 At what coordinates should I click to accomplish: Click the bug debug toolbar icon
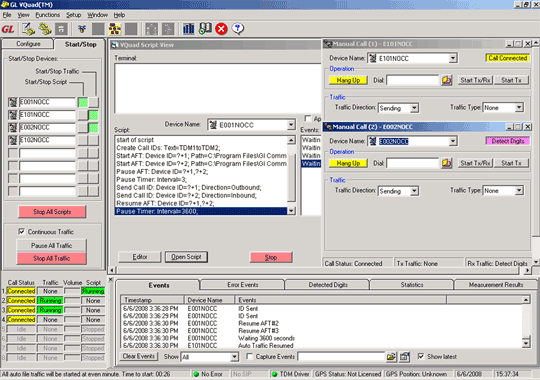(82, 29)
